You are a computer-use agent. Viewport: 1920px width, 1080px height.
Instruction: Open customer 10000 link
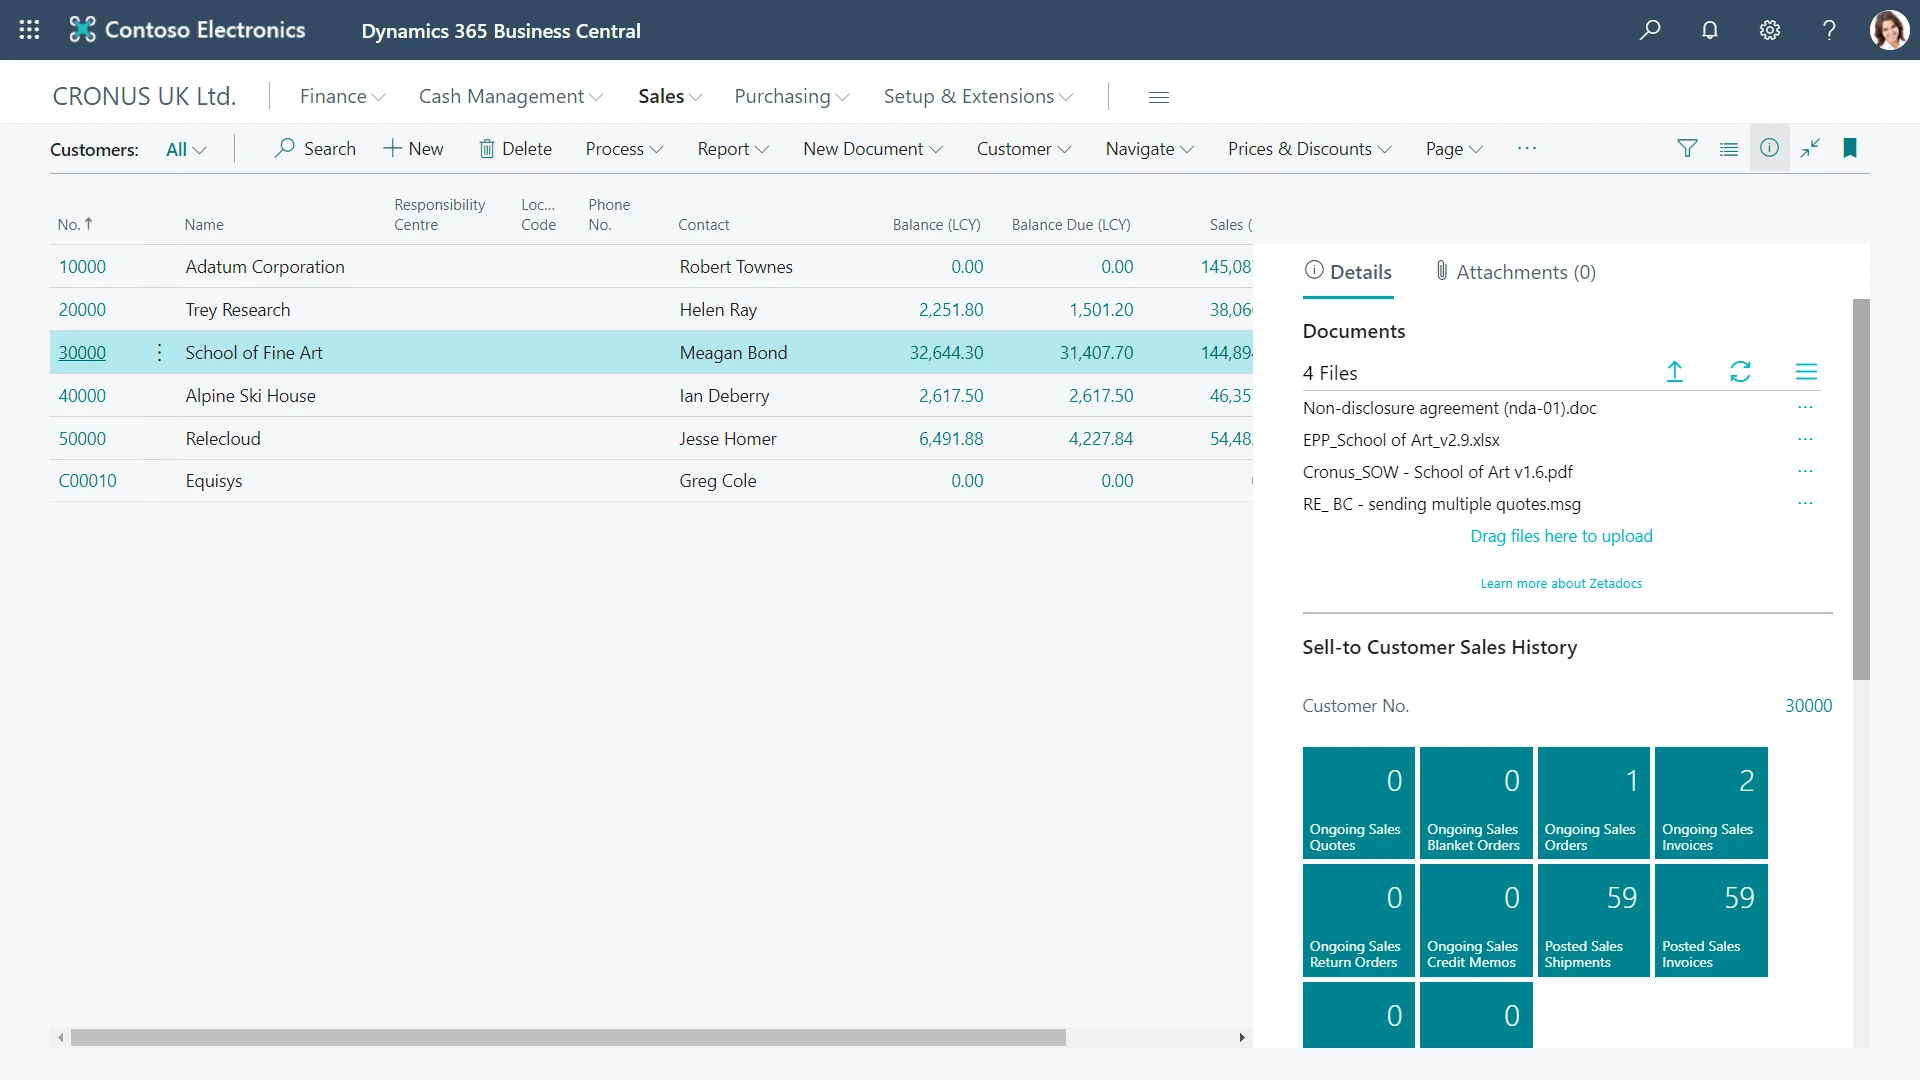tap(82, 267)
